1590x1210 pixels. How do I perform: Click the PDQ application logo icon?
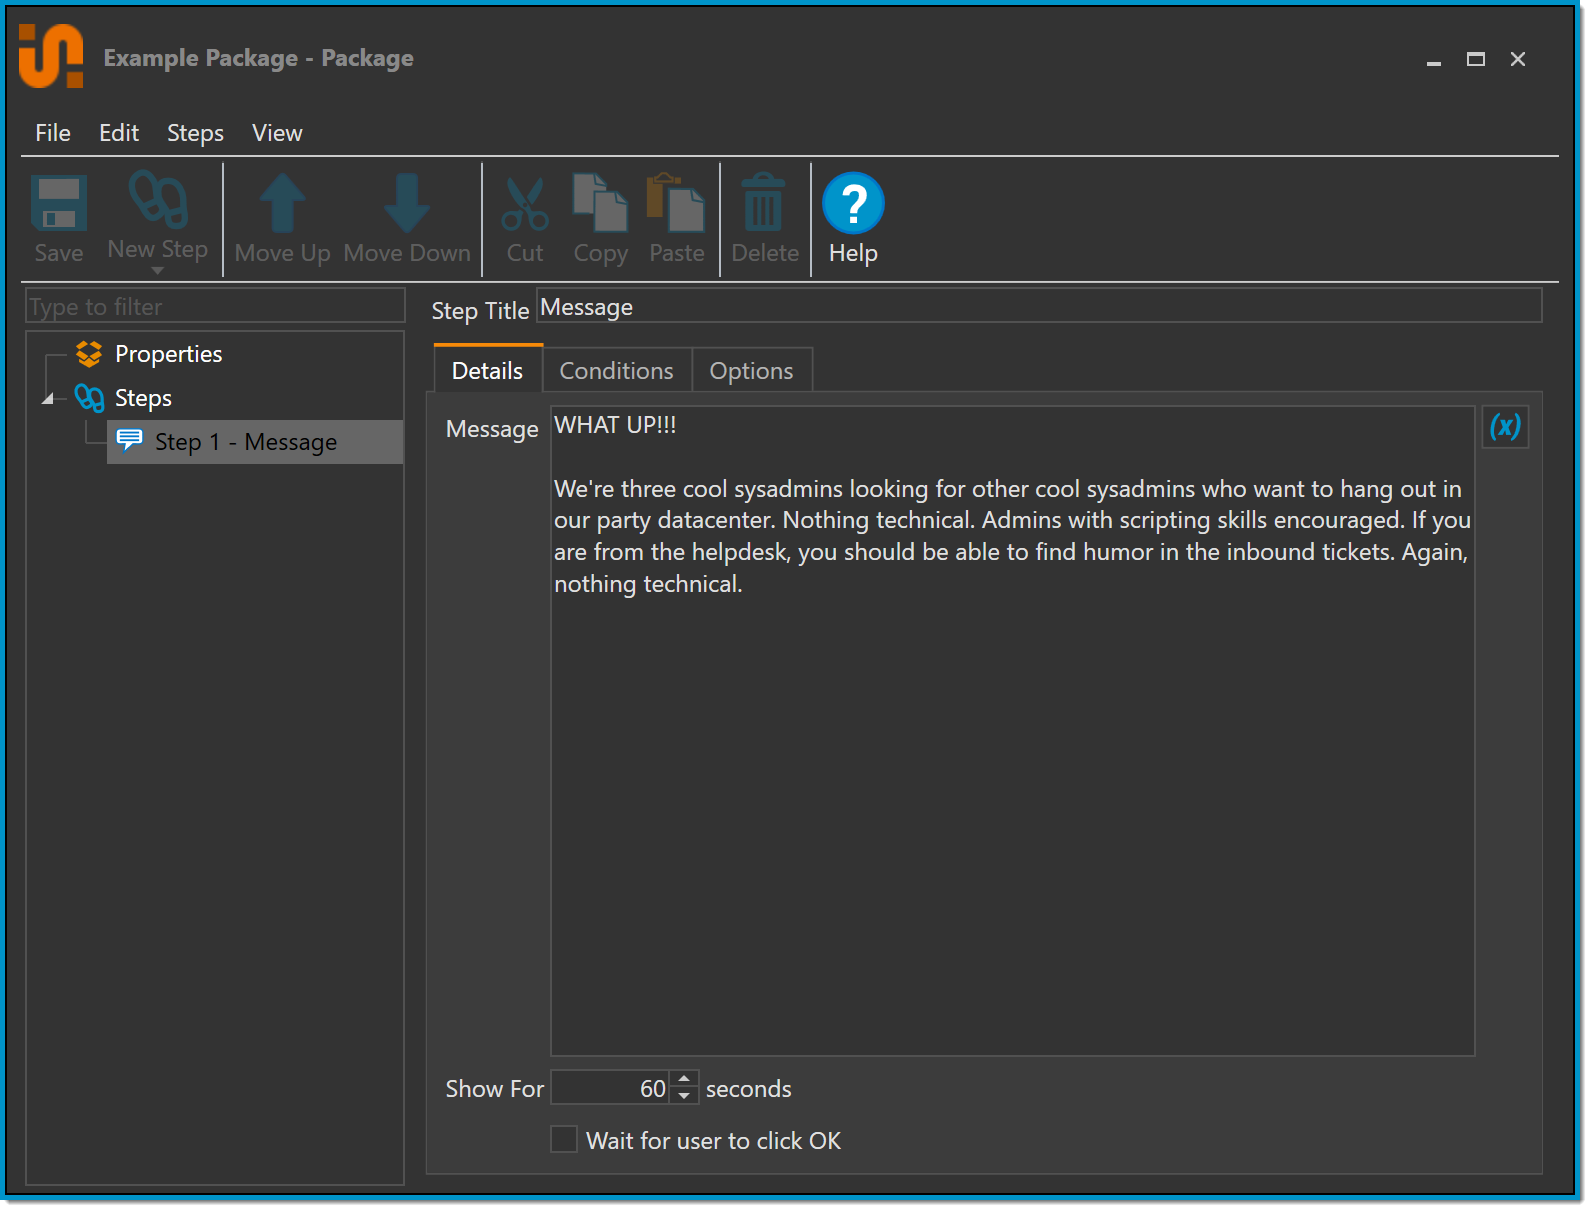pyautogui.click(x=51, y=56)
